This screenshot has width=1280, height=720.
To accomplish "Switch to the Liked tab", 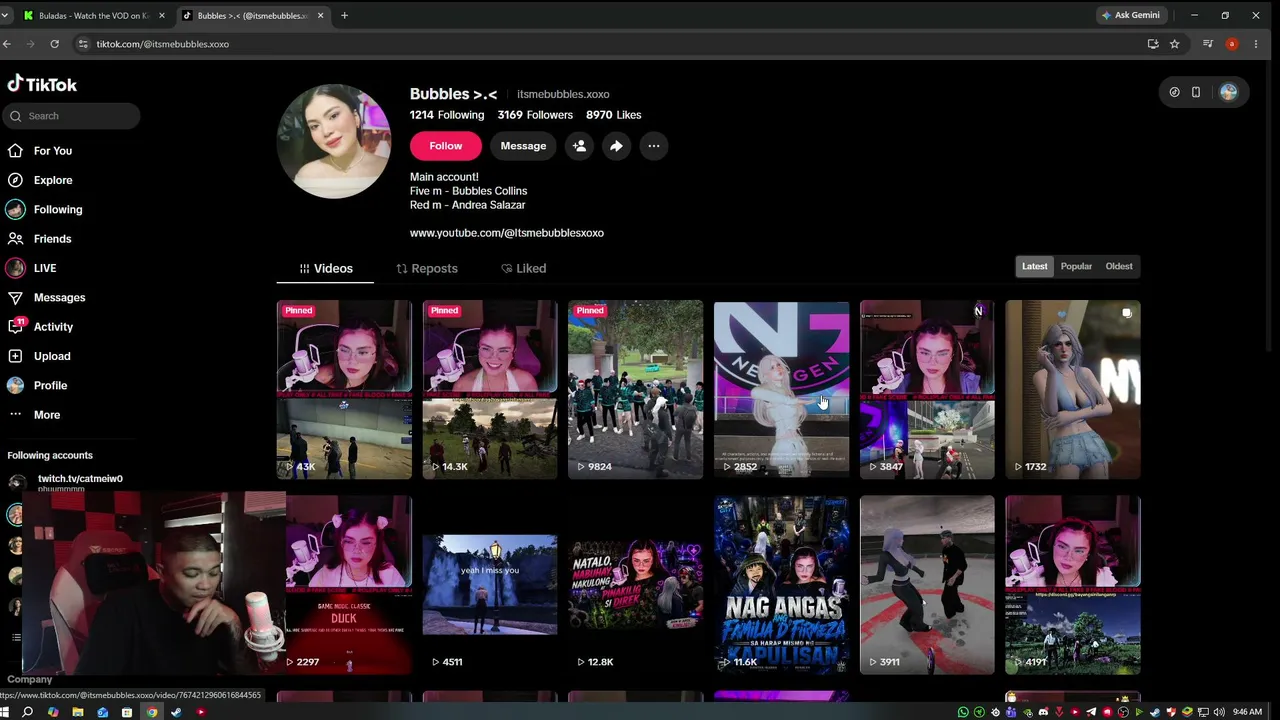I will pos(523,268).
